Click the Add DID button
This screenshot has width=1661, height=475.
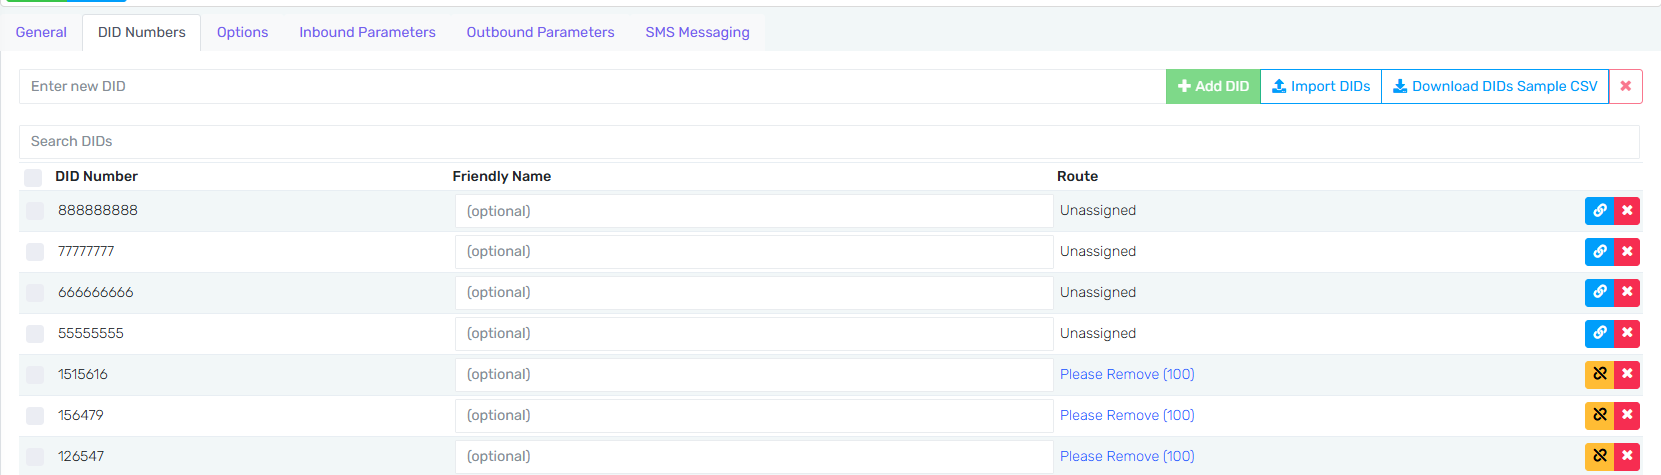click(1213, 86)
